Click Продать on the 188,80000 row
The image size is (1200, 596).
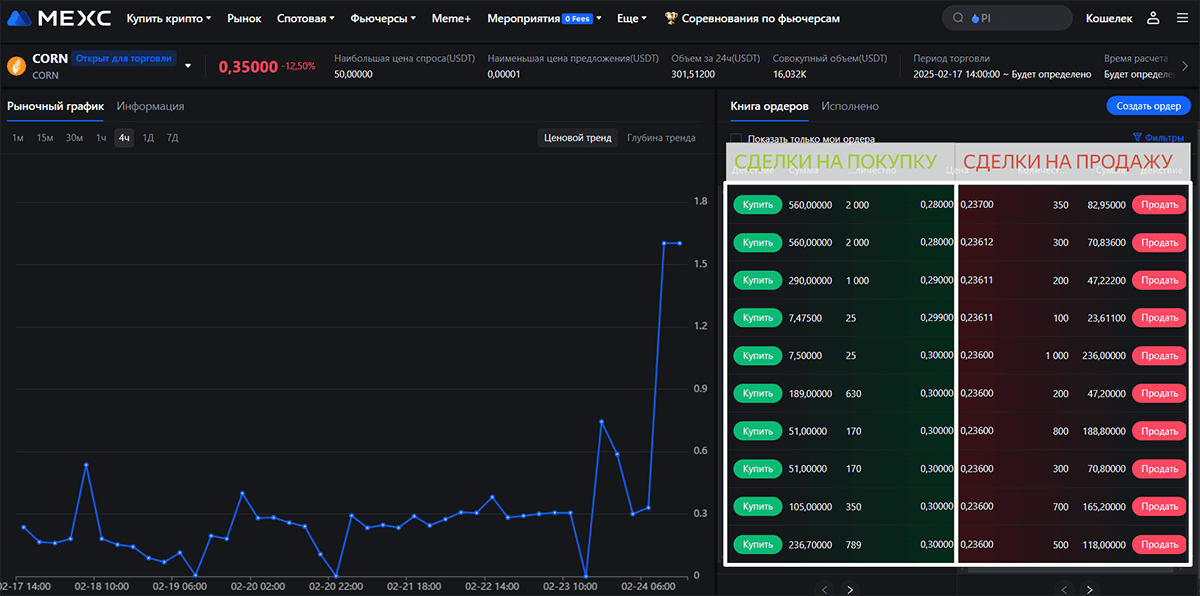[1159, 431]
